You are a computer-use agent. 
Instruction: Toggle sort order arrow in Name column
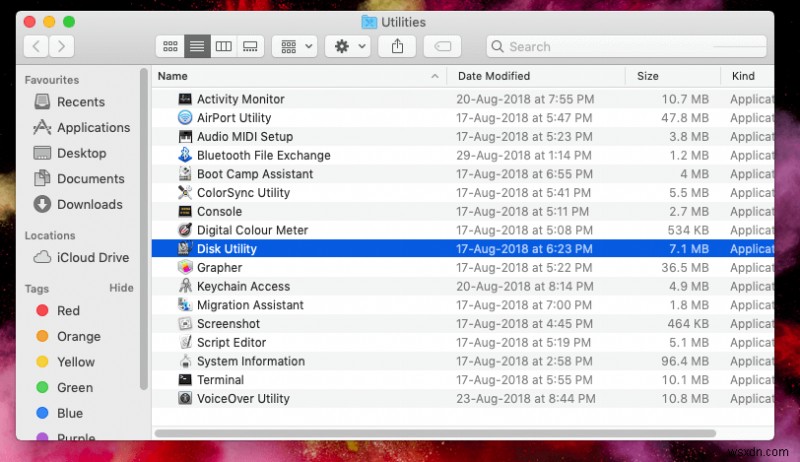435,76
